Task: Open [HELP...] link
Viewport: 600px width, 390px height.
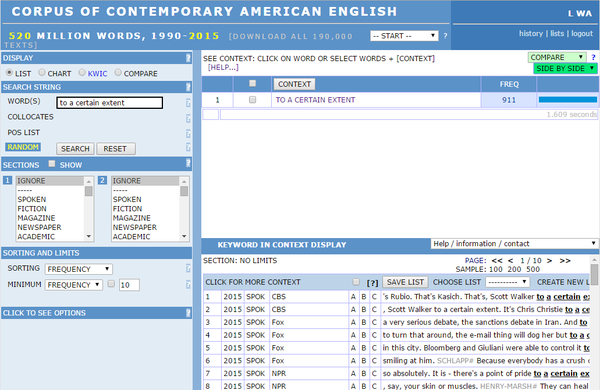Action: (223, 67)
